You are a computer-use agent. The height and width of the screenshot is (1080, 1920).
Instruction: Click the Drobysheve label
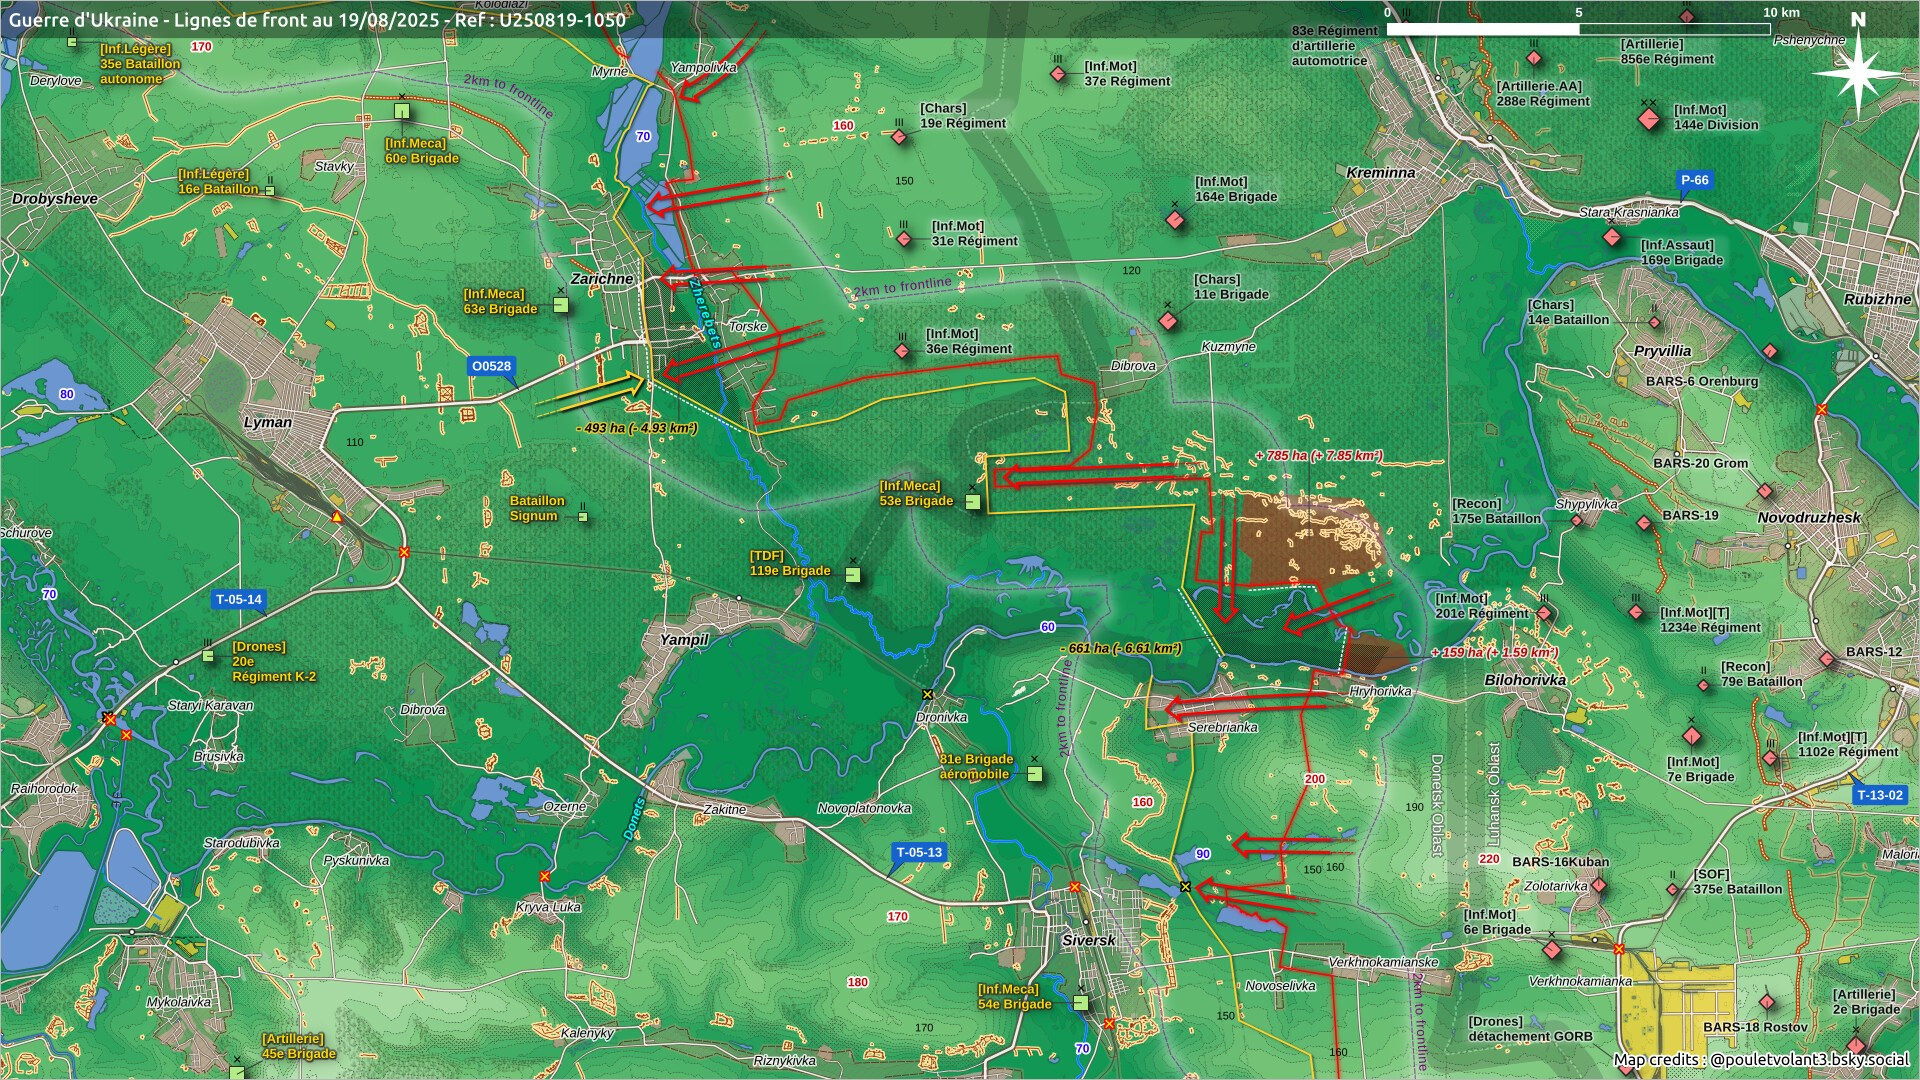coord(55,198)
